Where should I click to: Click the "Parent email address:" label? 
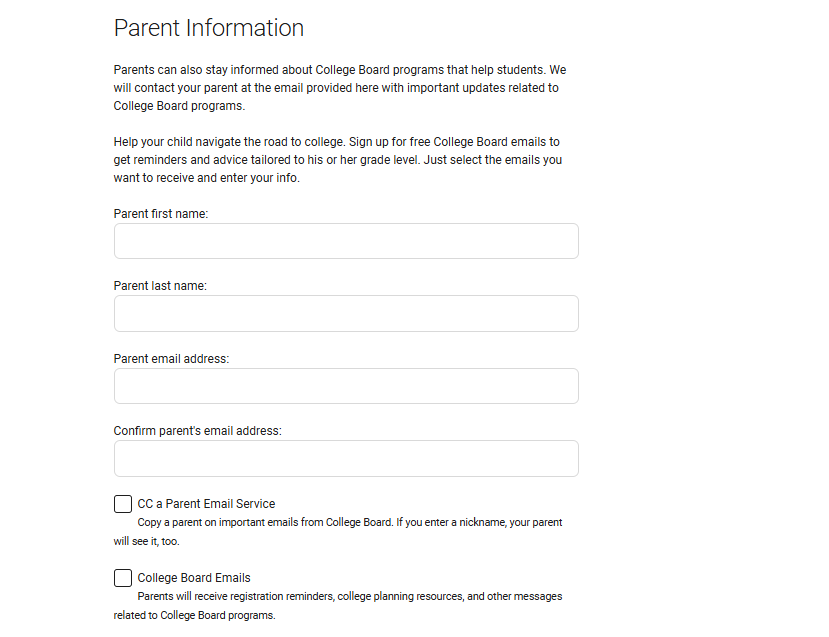(x=171, y=358)
